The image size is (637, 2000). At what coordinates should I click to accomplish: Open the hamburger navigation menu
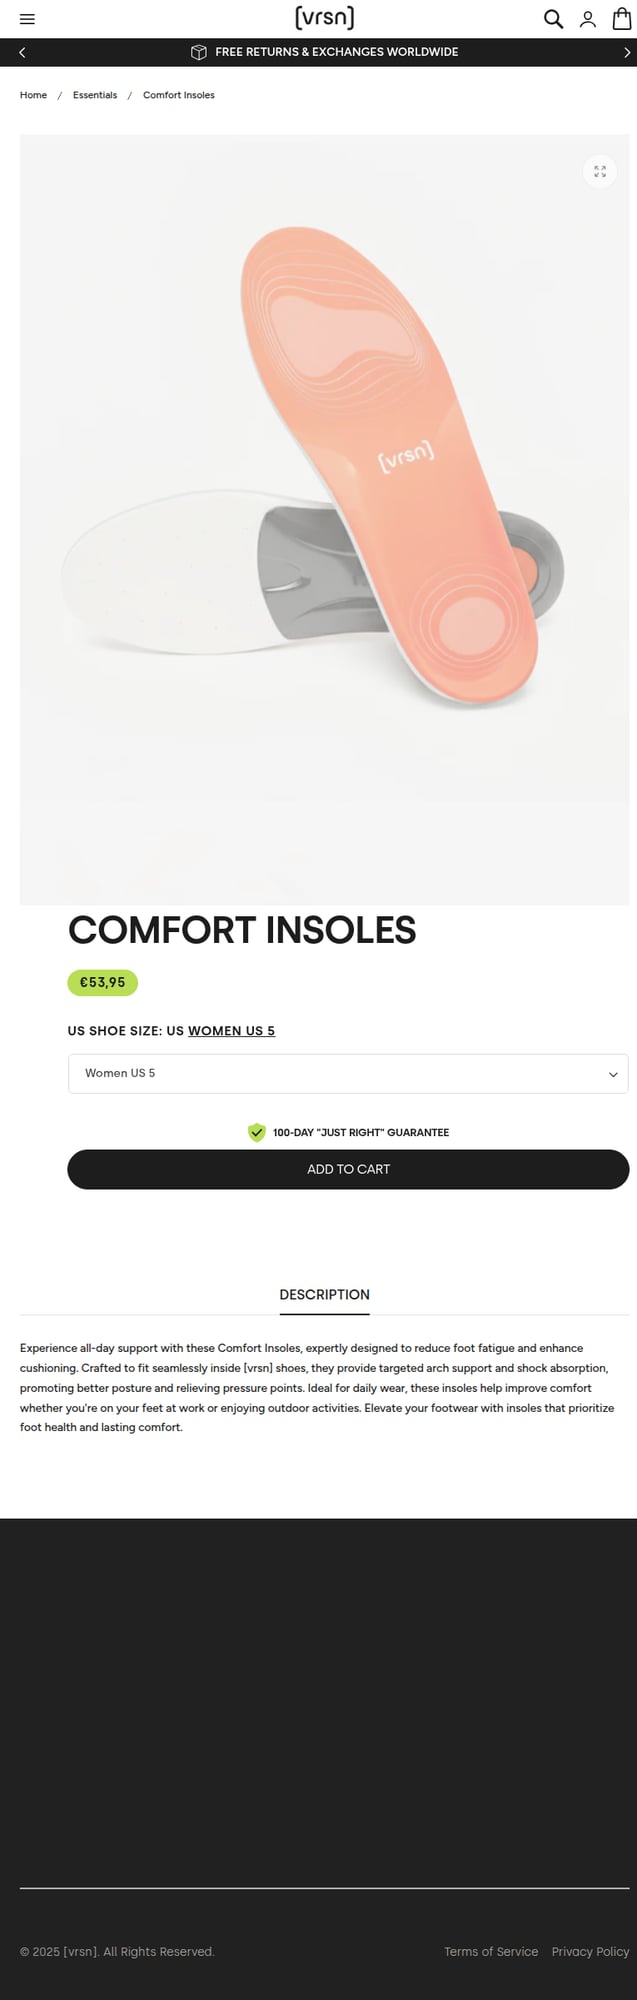click(27, 19)
